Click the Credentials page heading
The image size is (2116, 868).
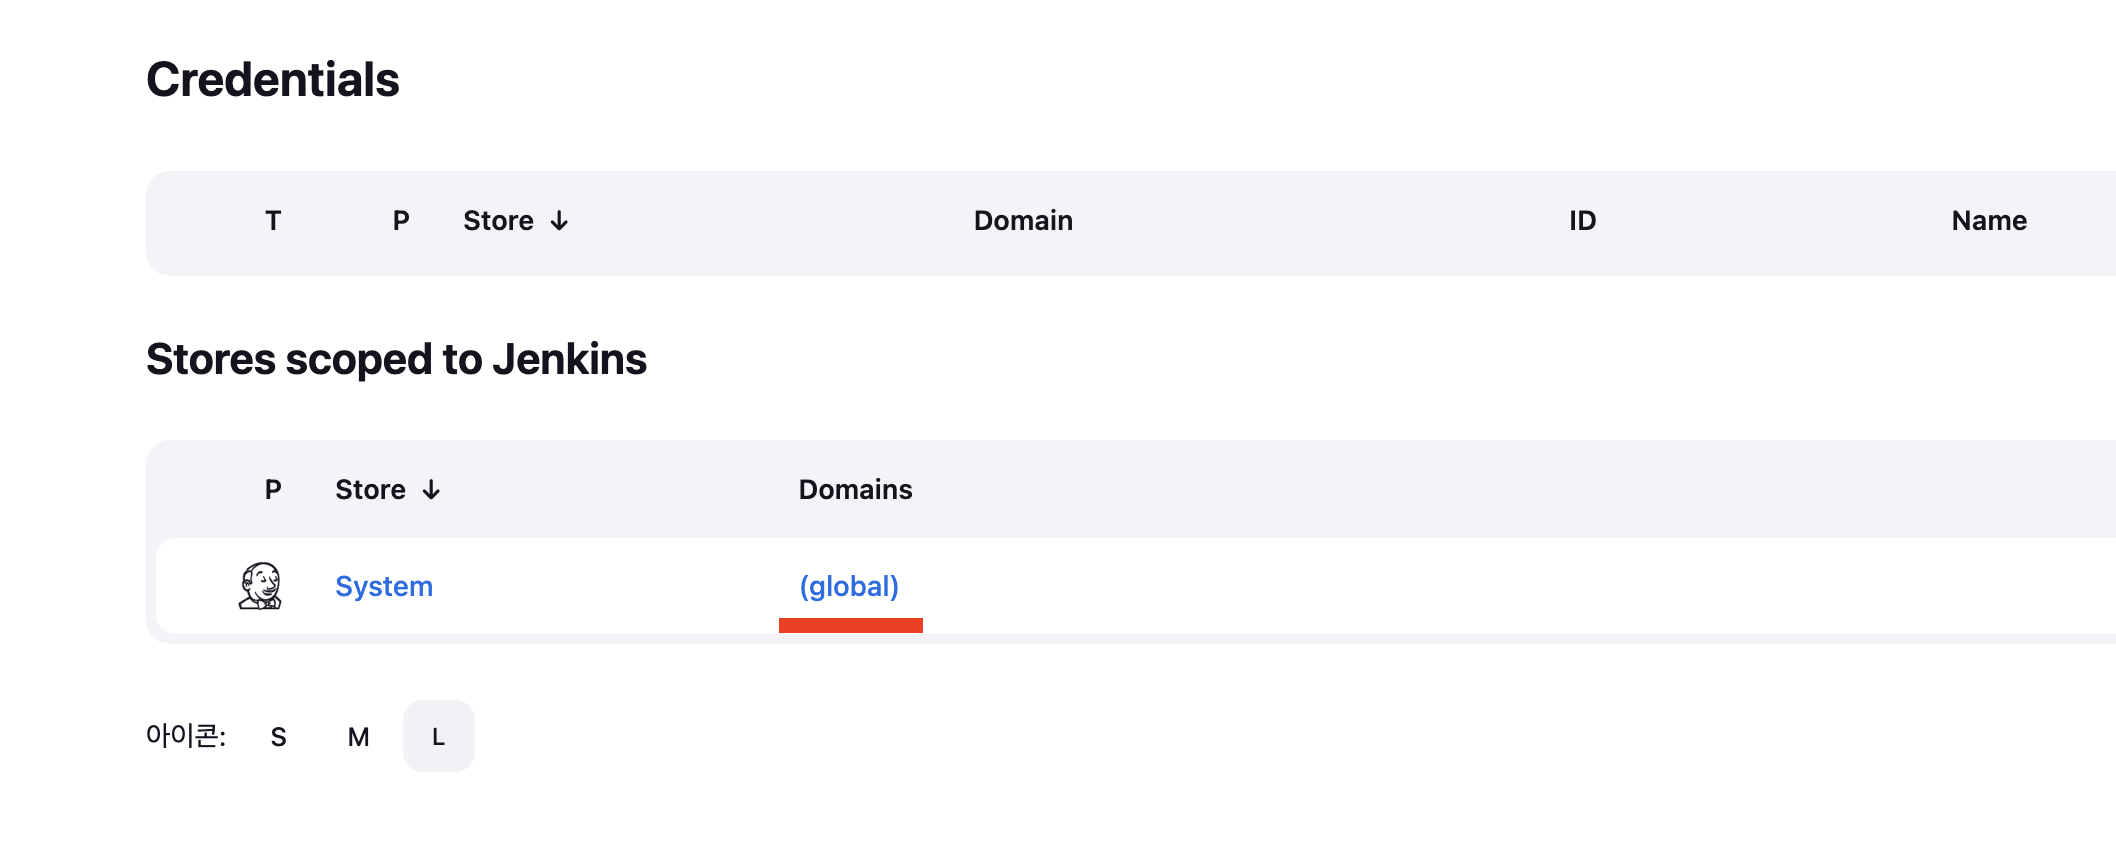pos(273,80)
